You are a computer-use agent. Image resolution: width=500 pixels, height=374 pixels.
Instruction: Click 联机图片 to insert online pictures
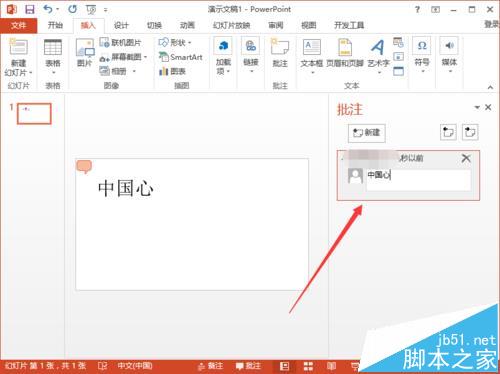point(120,42)
